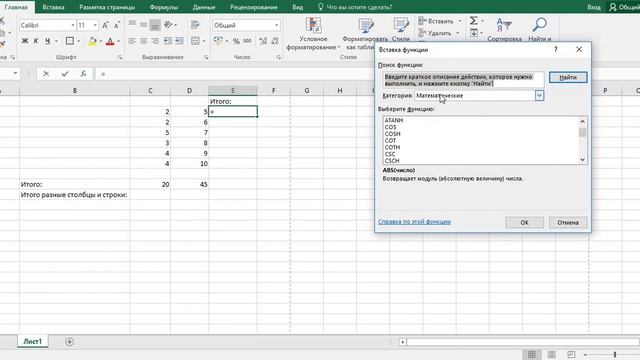The height and width of the screenshot is (360, 640).
Task: Click the fx insert function icon
Action: pos(83,74)
